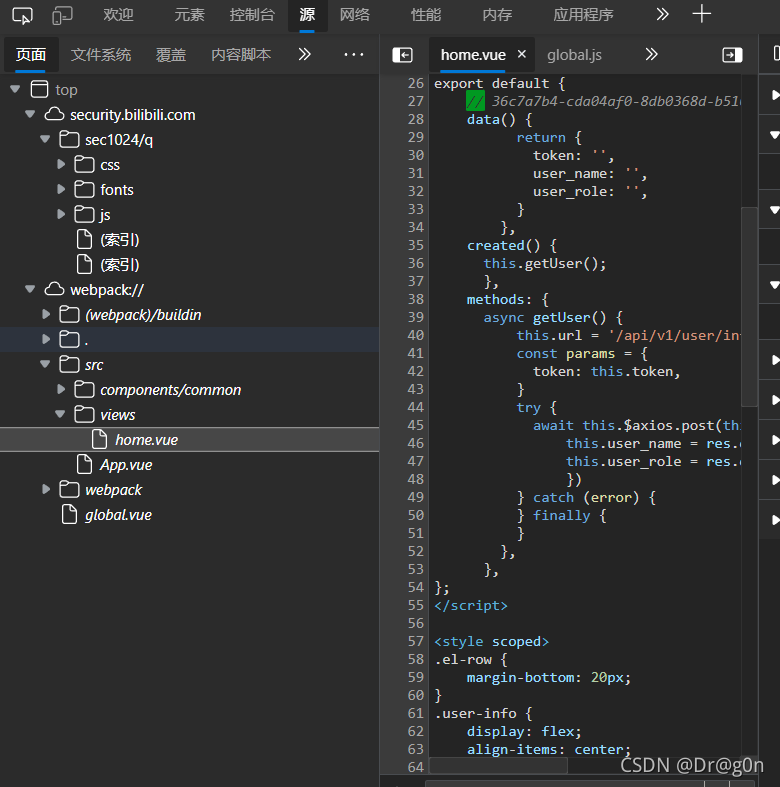780x787 pixels.
Task: Collapse the views folder
Action: [60, 415]
